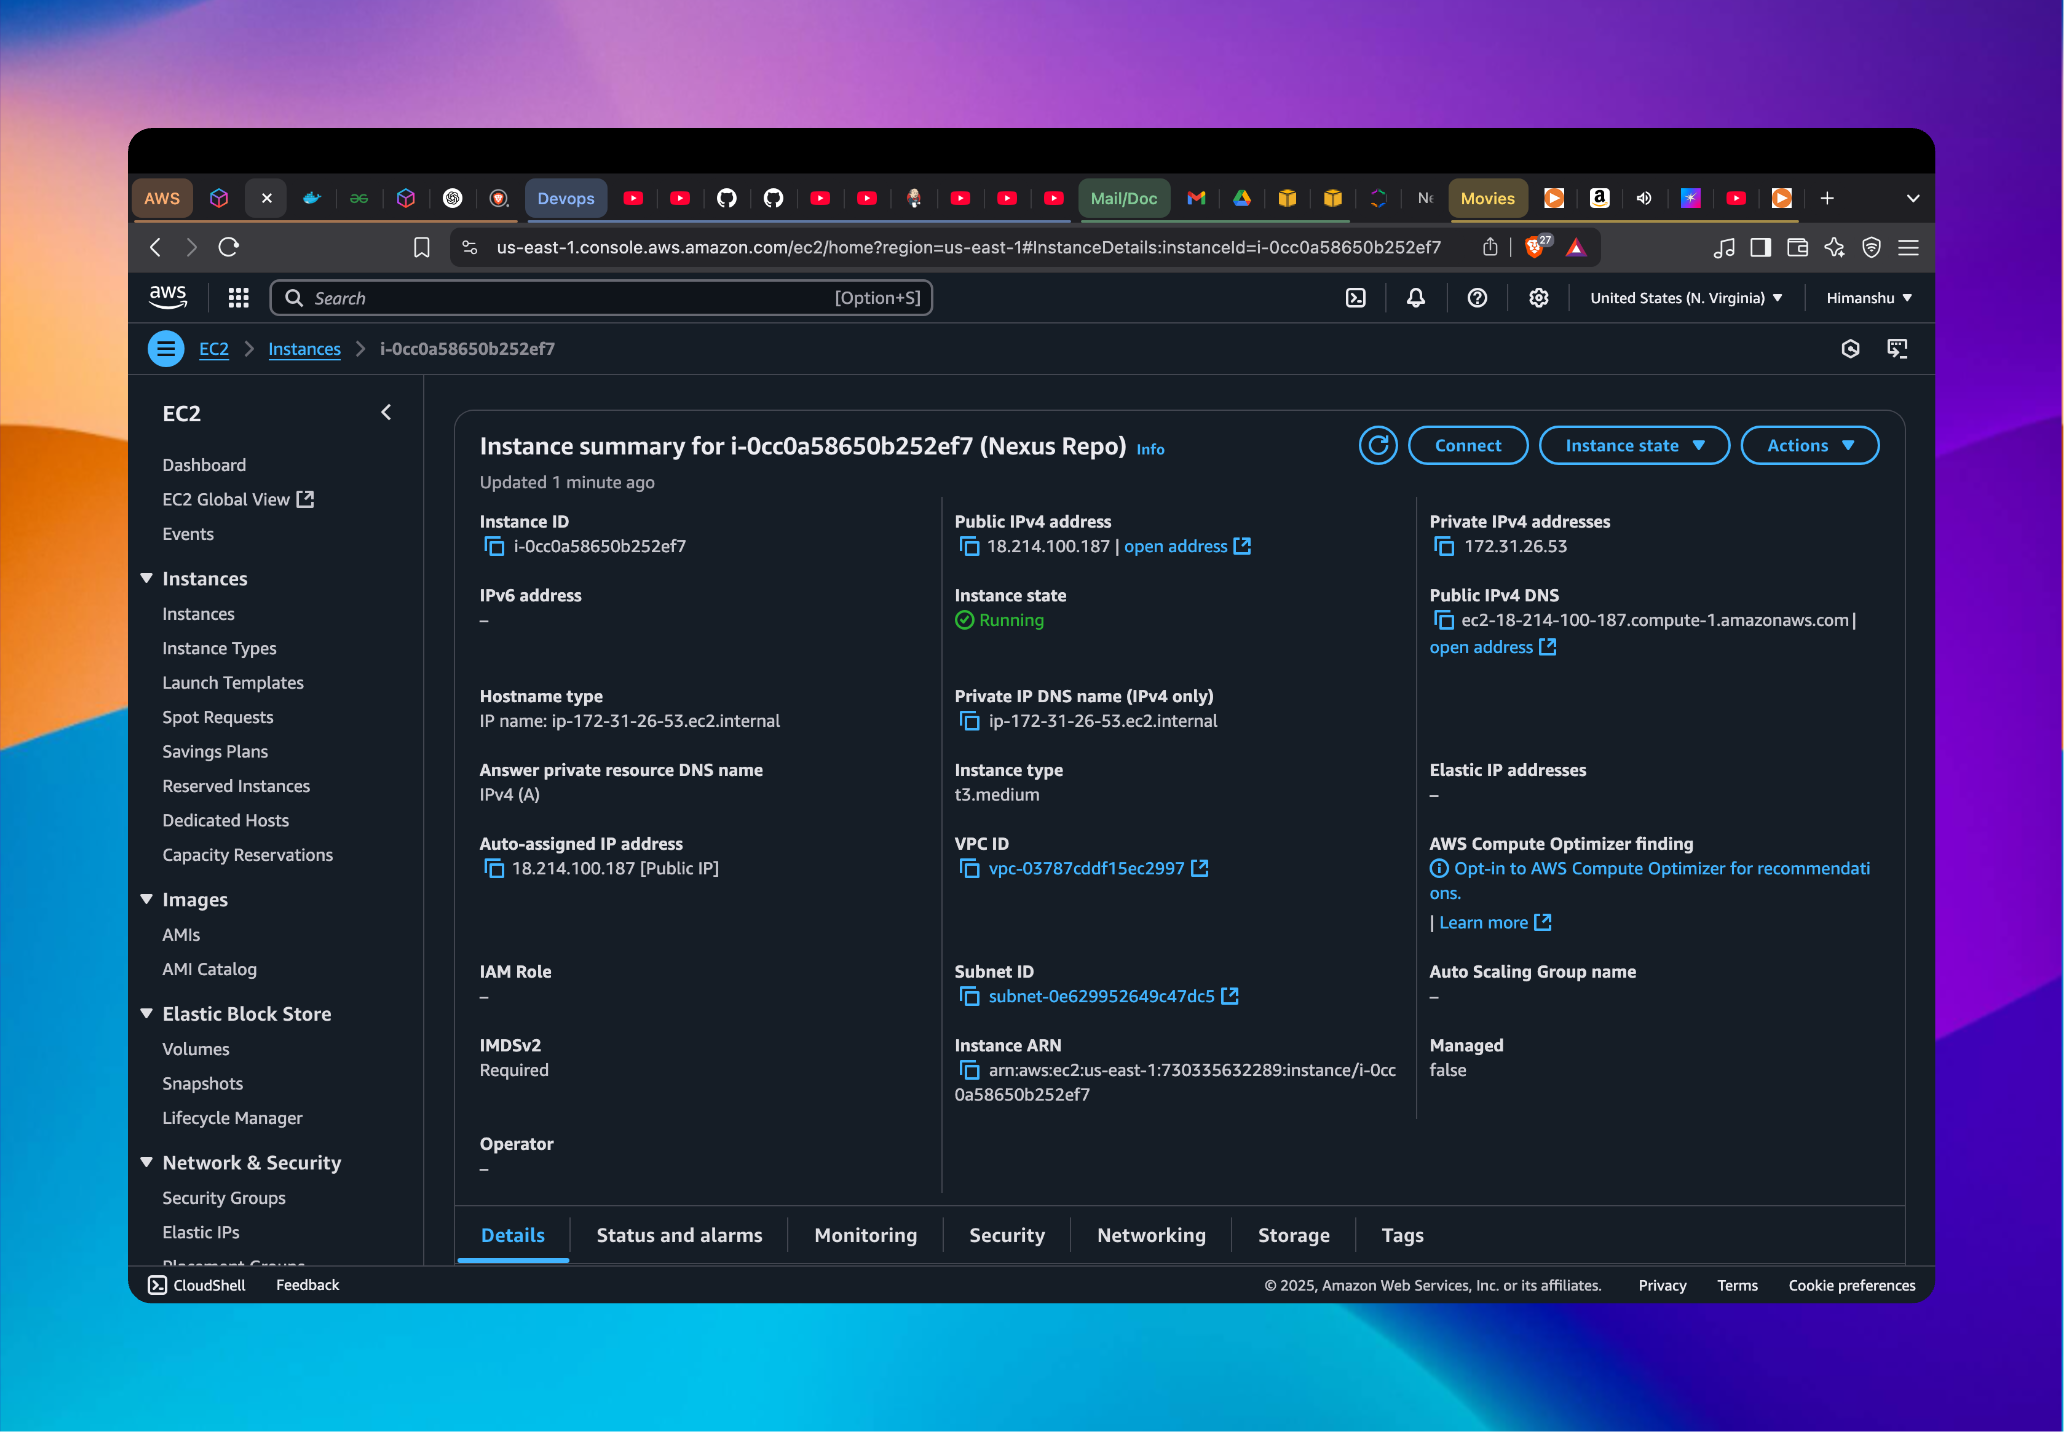This screenshot has height=1432, width=2064.
Task: Open the help question mark menu
Action: 1477,298
